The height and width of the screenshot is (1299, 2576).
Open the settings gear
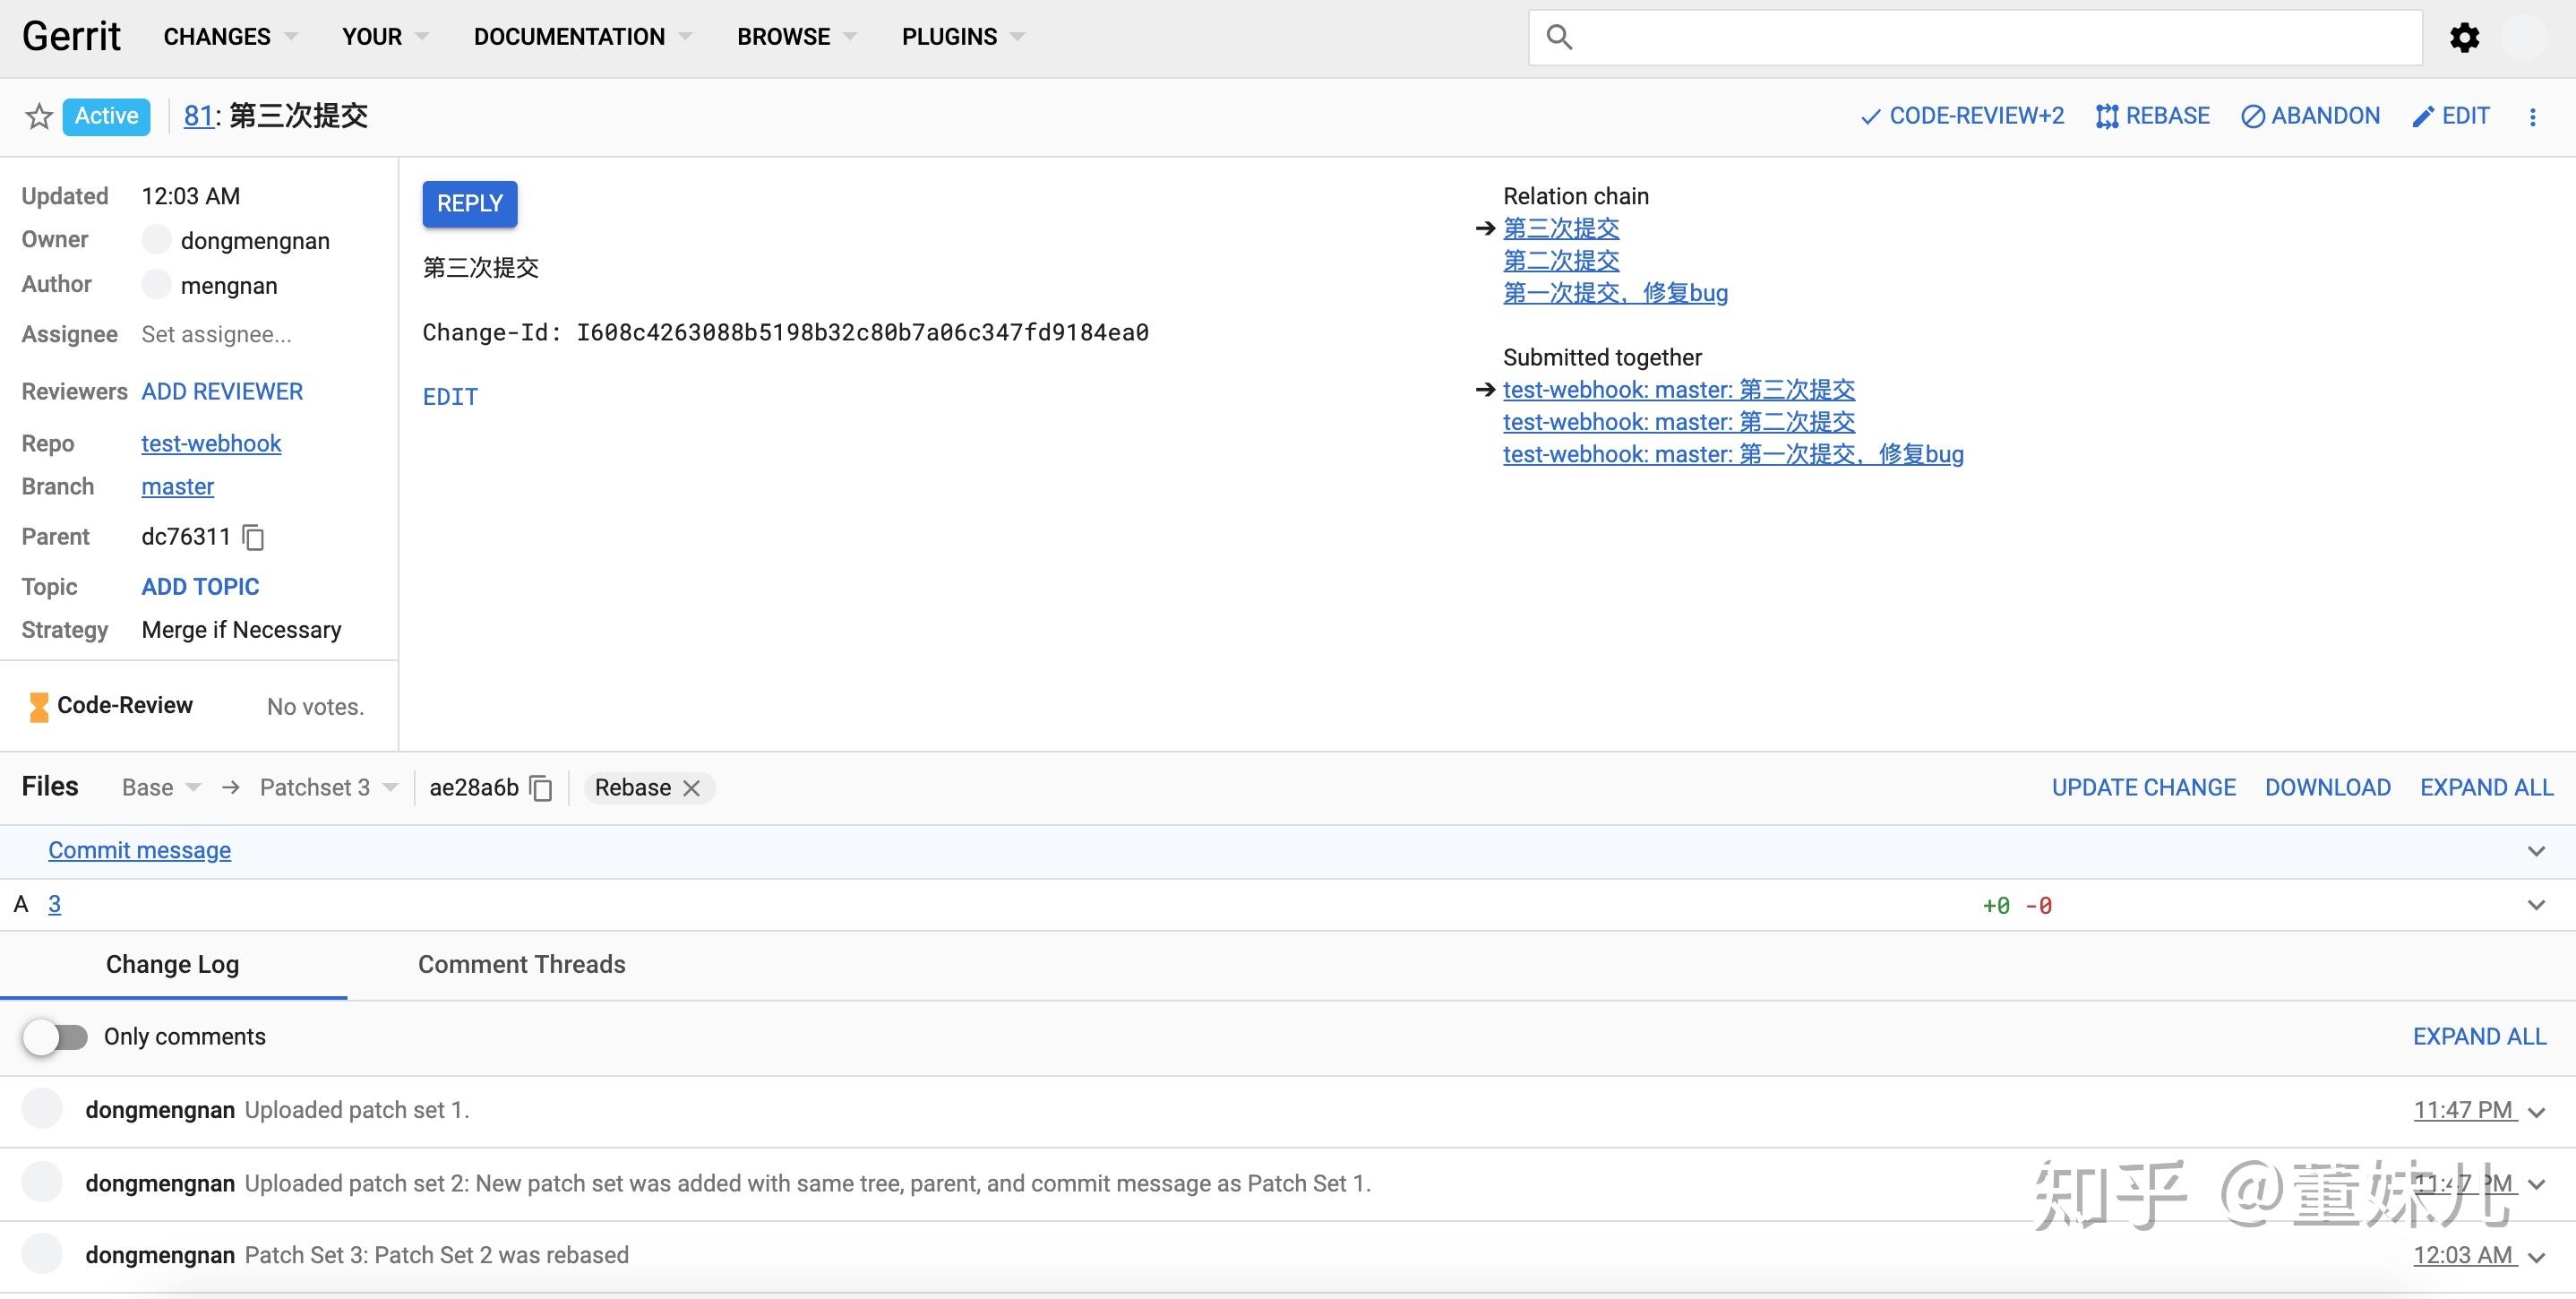pyautogui.click(x=2464, y=37)
